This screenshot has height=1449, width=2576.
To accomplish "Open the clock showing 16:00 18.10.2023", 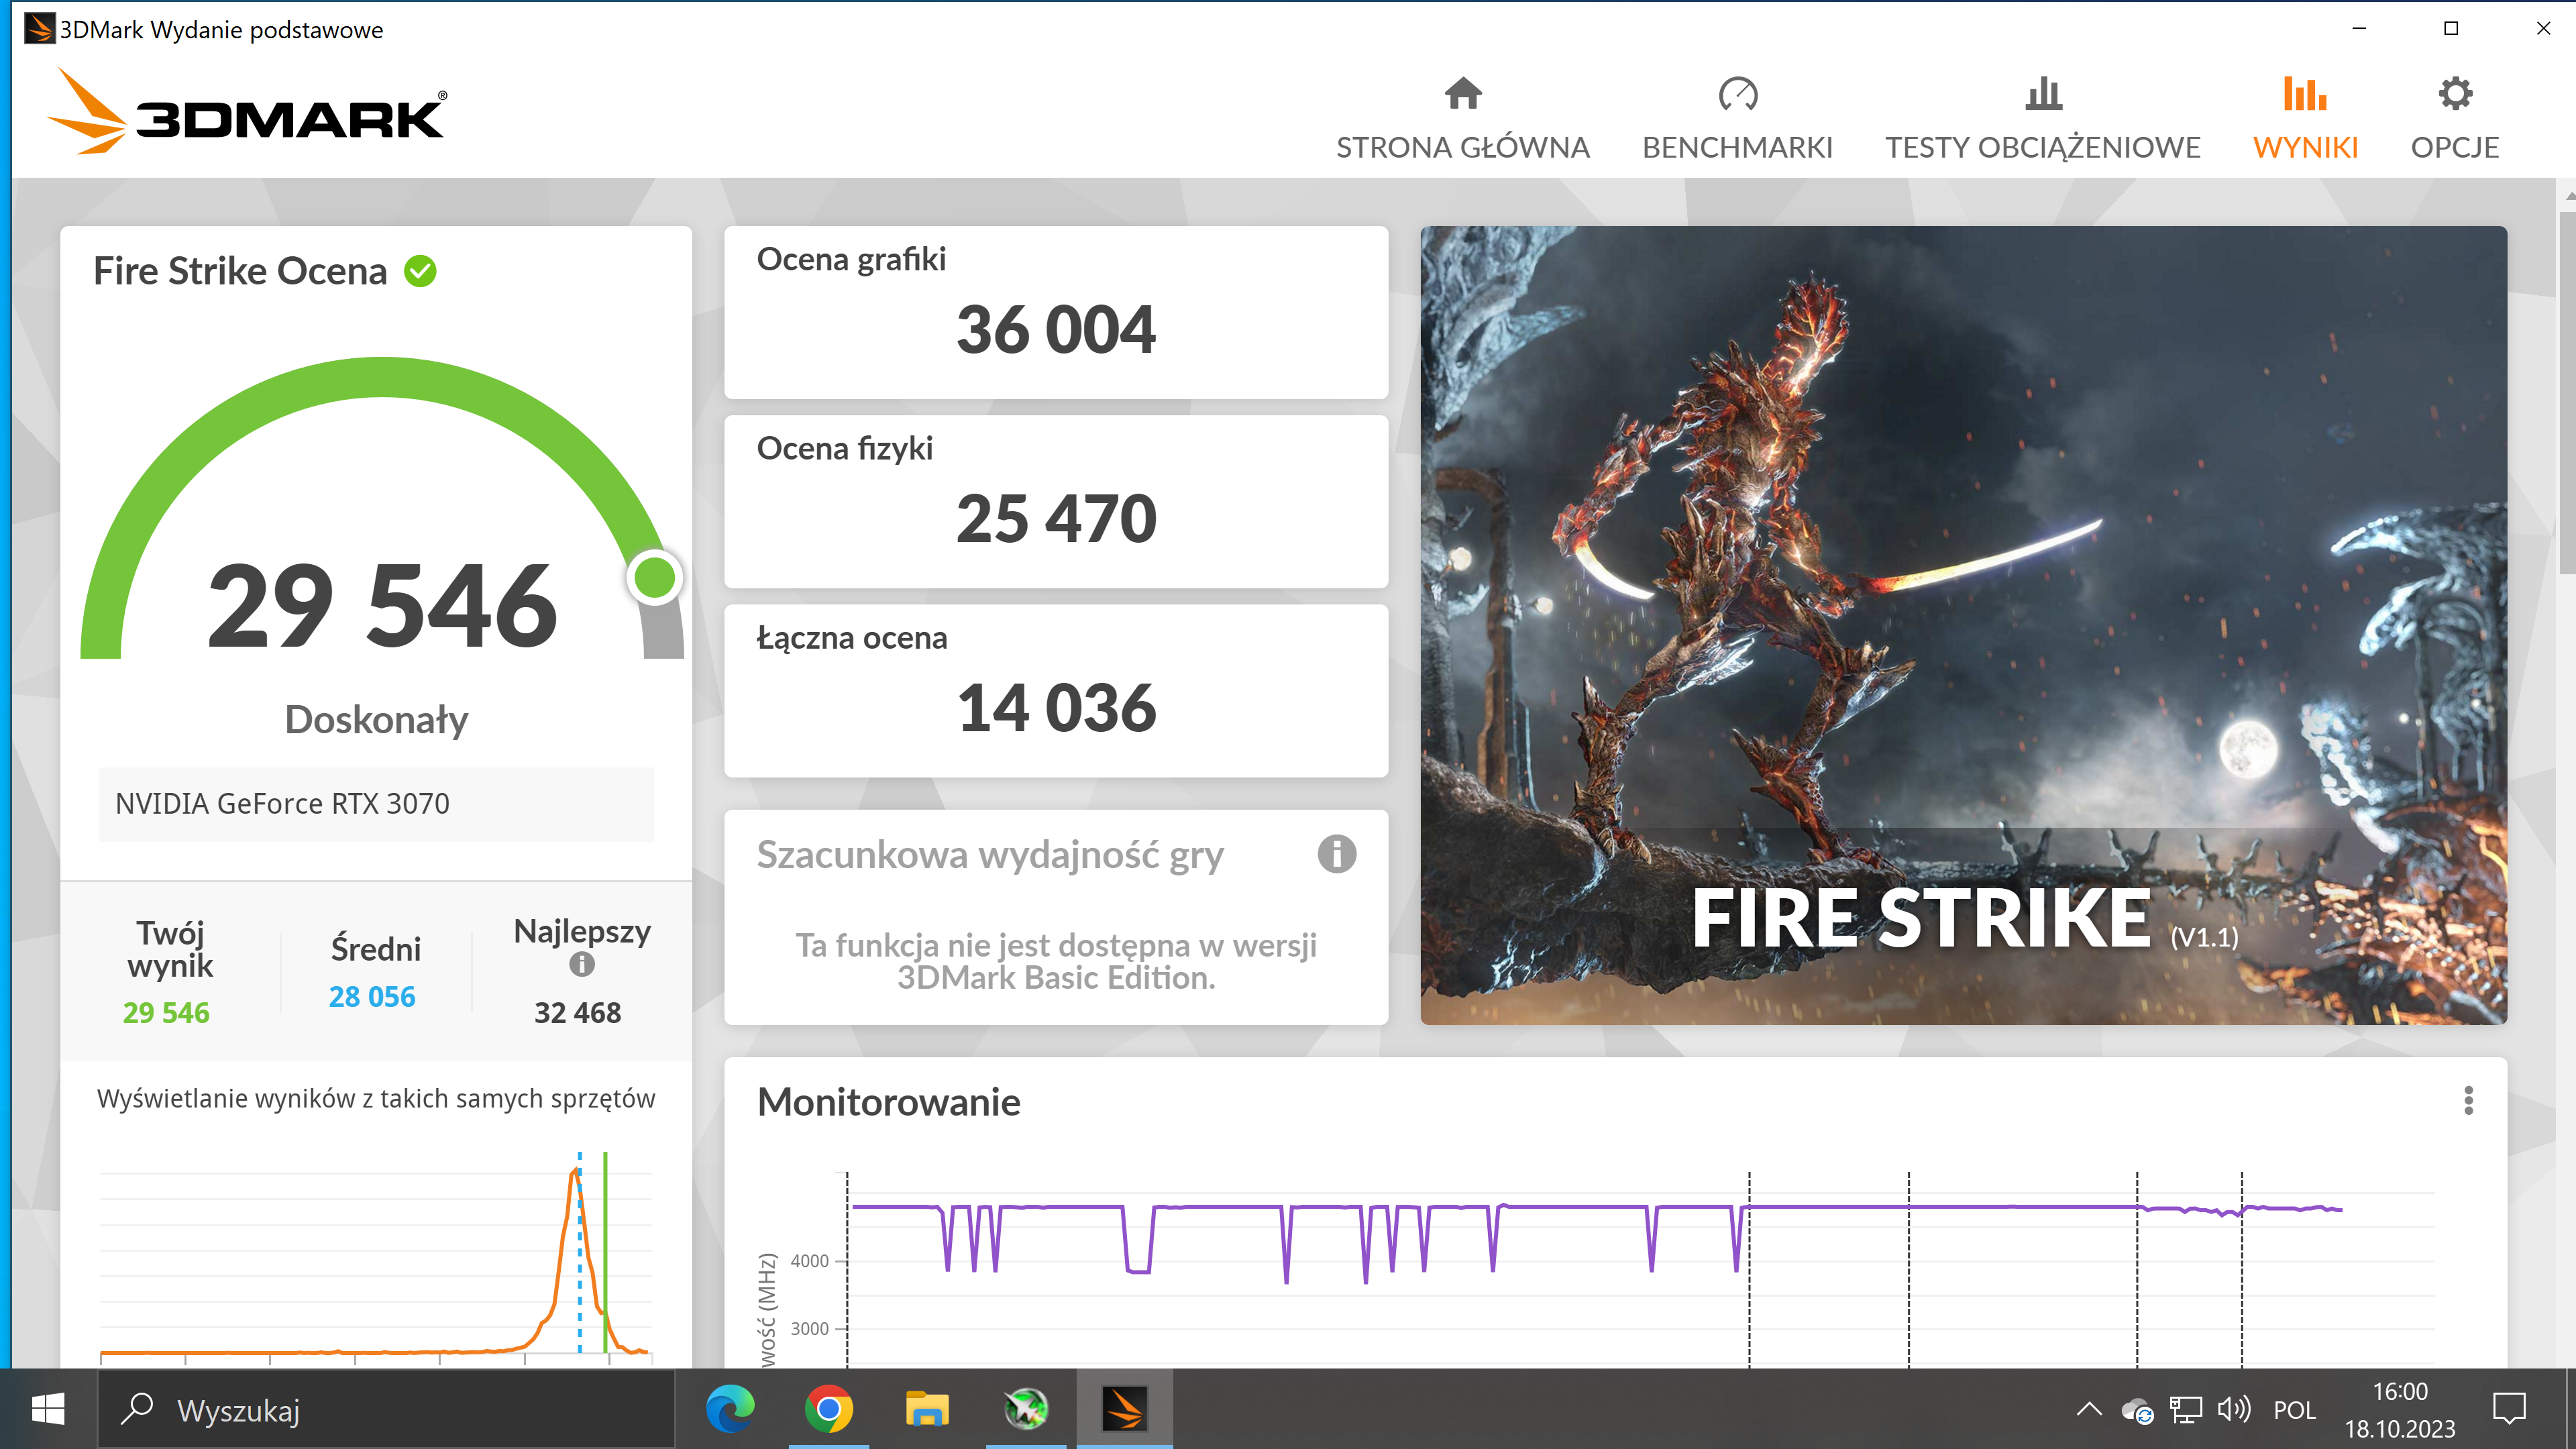I will pyautogui.click(x=2399, y=1410).
